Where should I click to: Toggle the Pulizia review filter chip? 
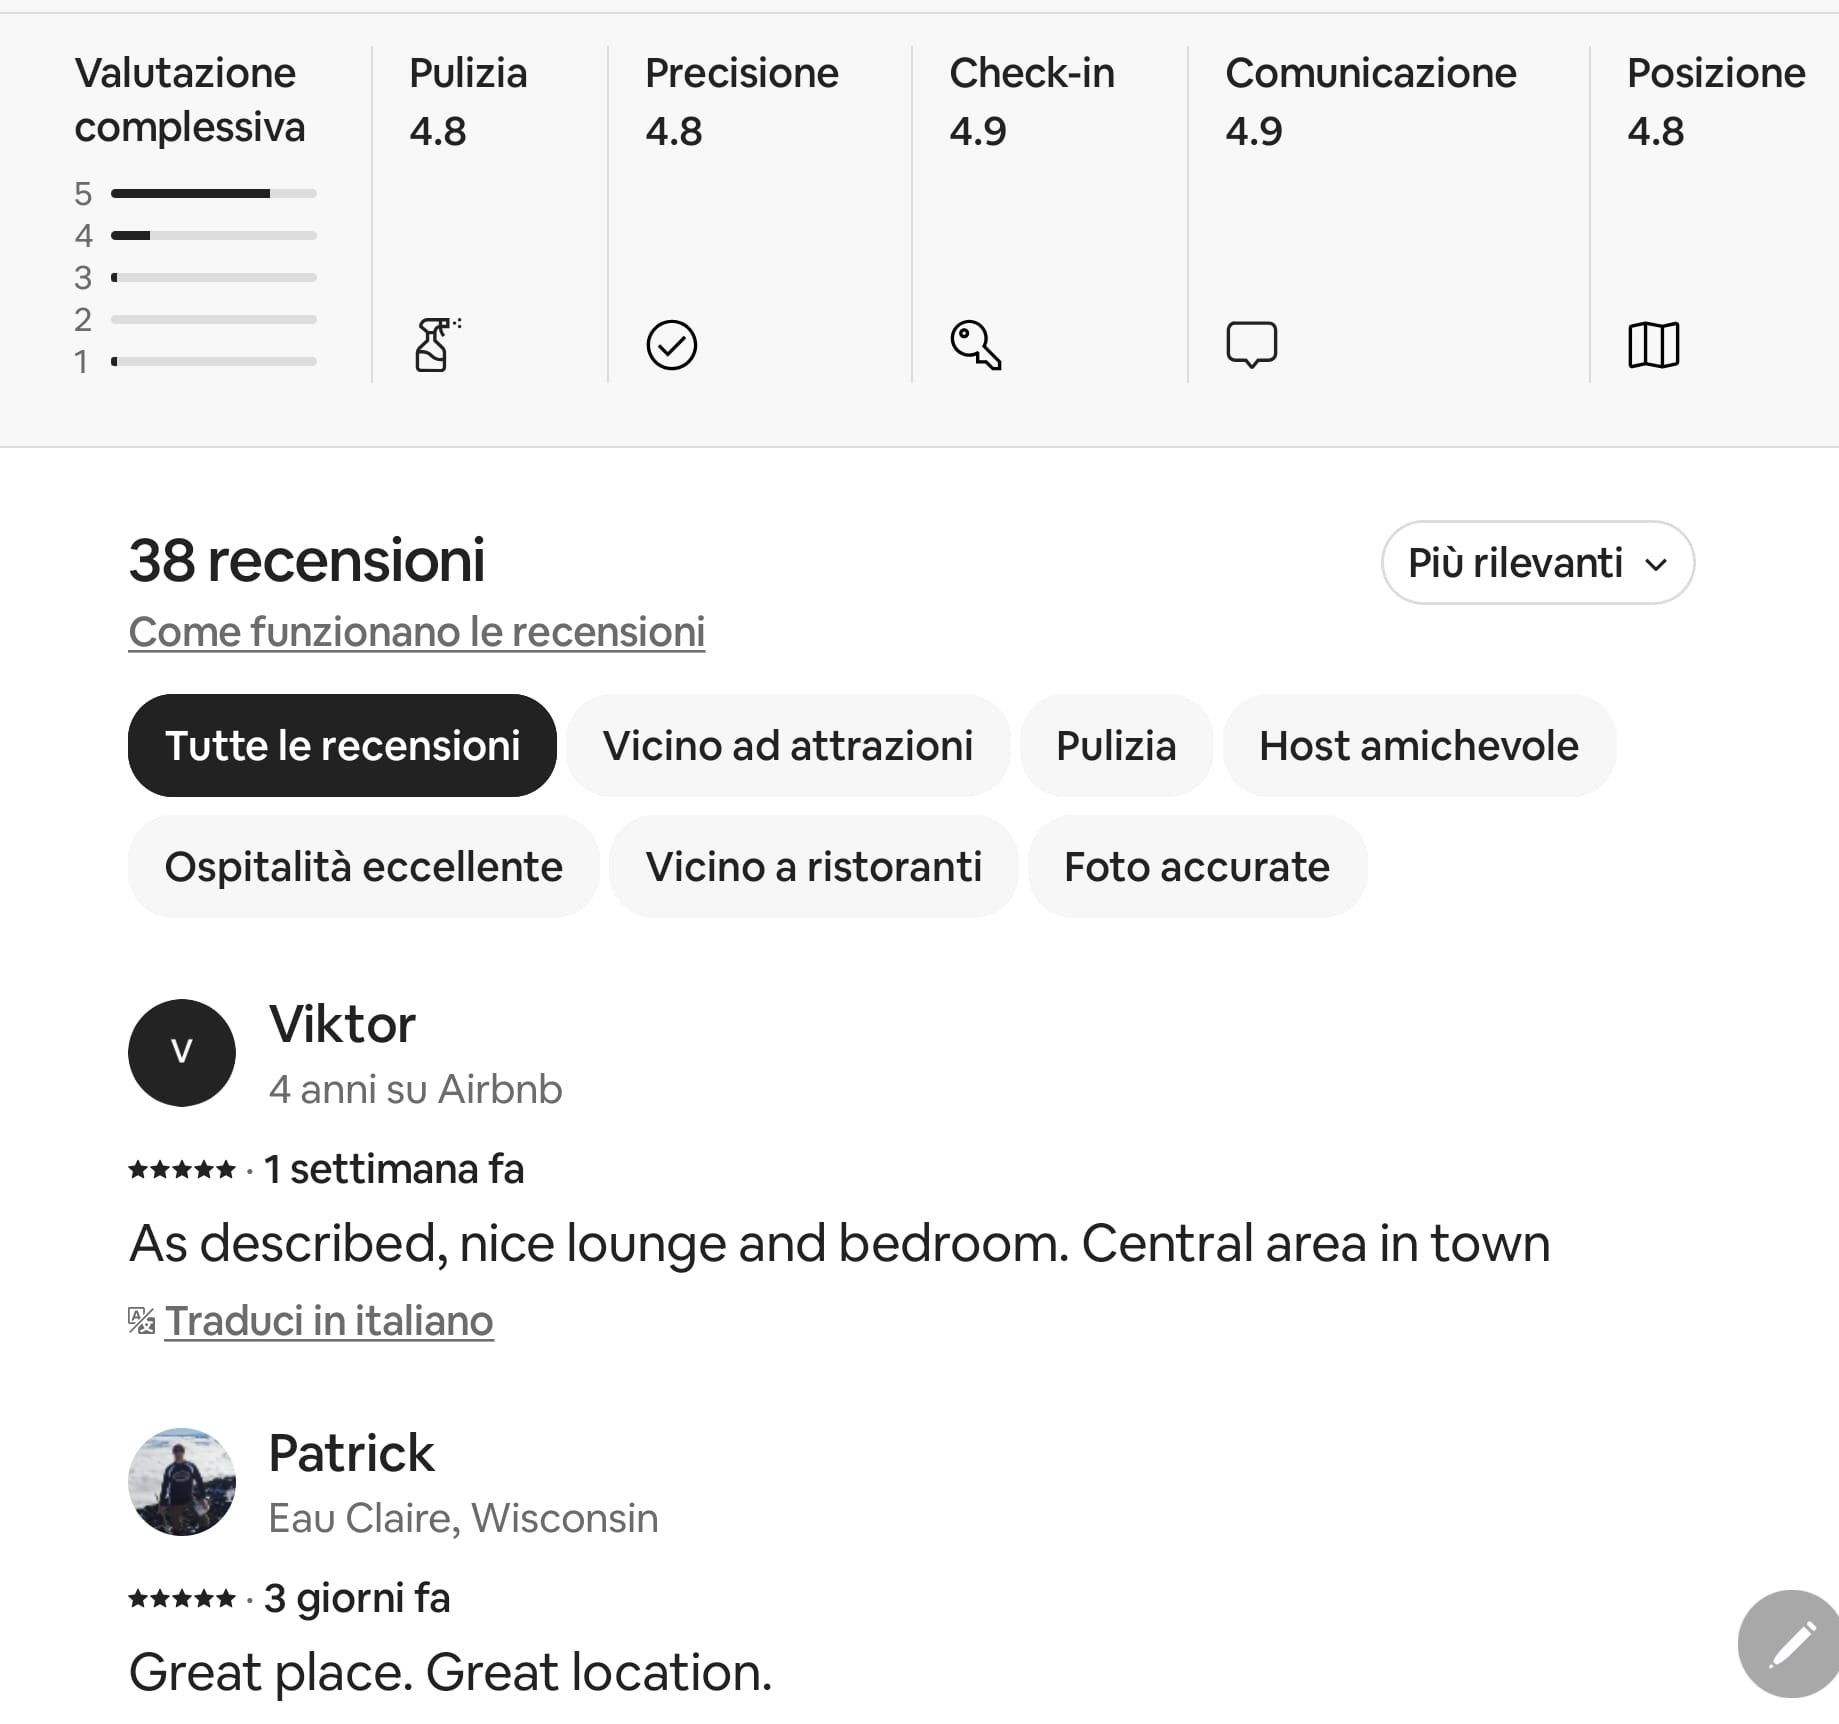[1115, 746]
